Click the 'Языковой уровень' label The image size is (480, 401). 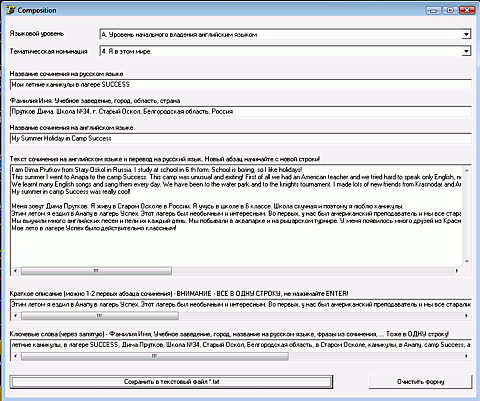37,34
